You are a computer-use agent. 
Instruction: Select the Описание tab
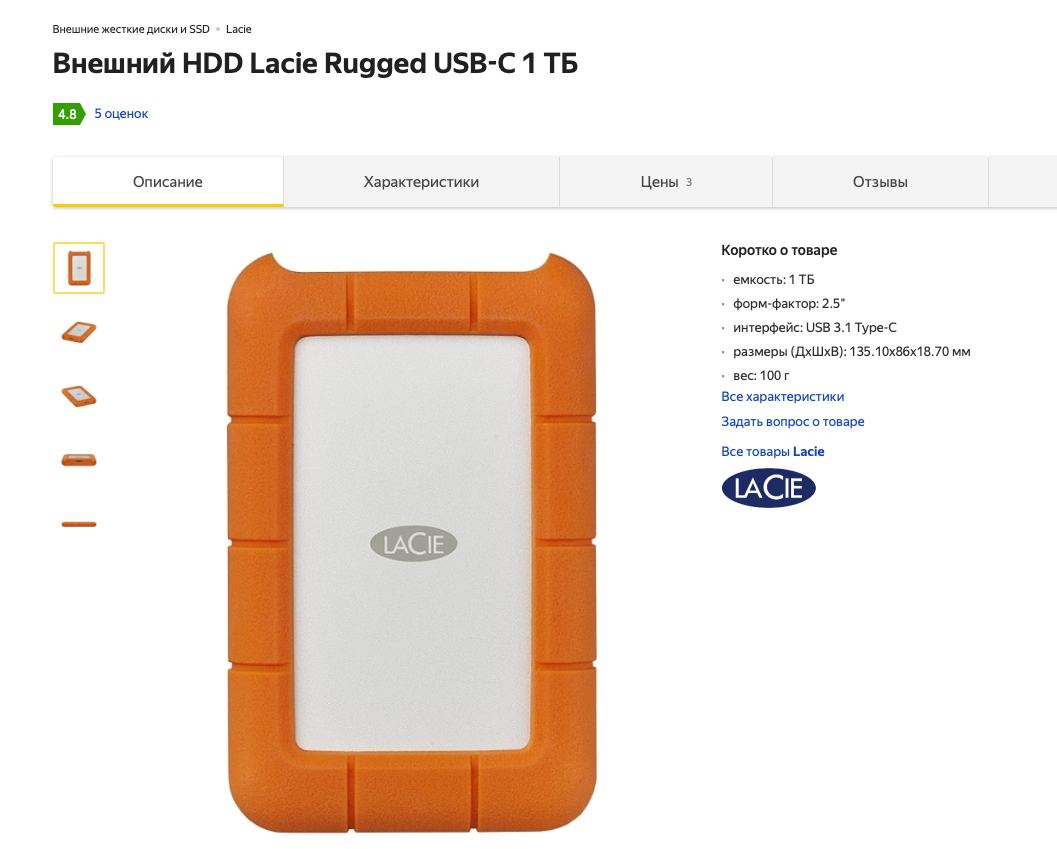pos(168,182)
